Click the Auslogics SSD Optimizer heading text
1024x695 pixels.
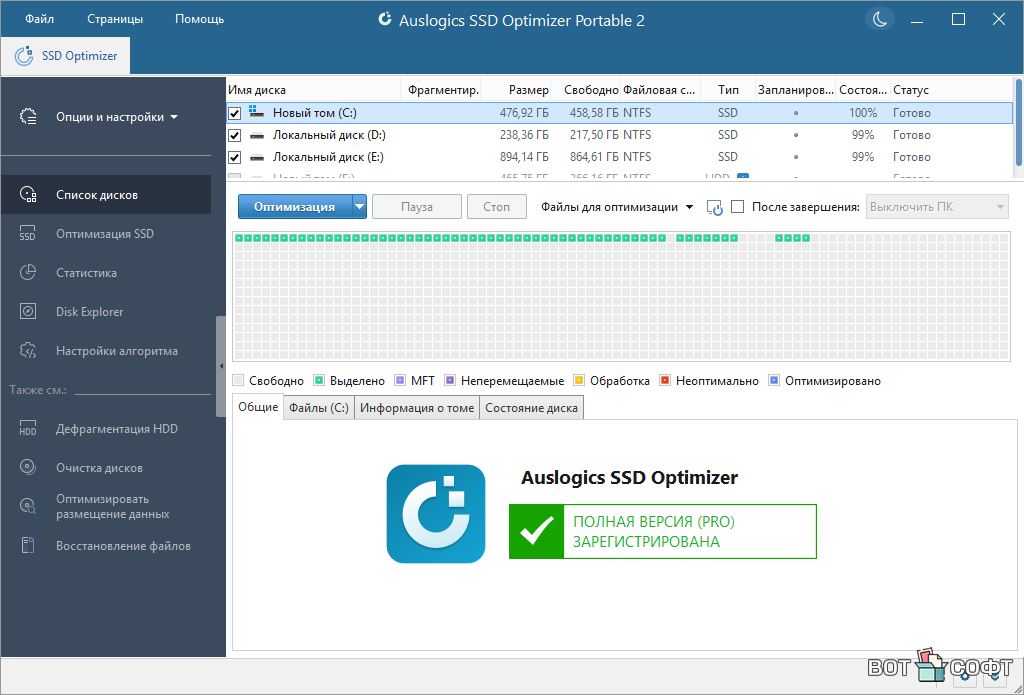630,478
